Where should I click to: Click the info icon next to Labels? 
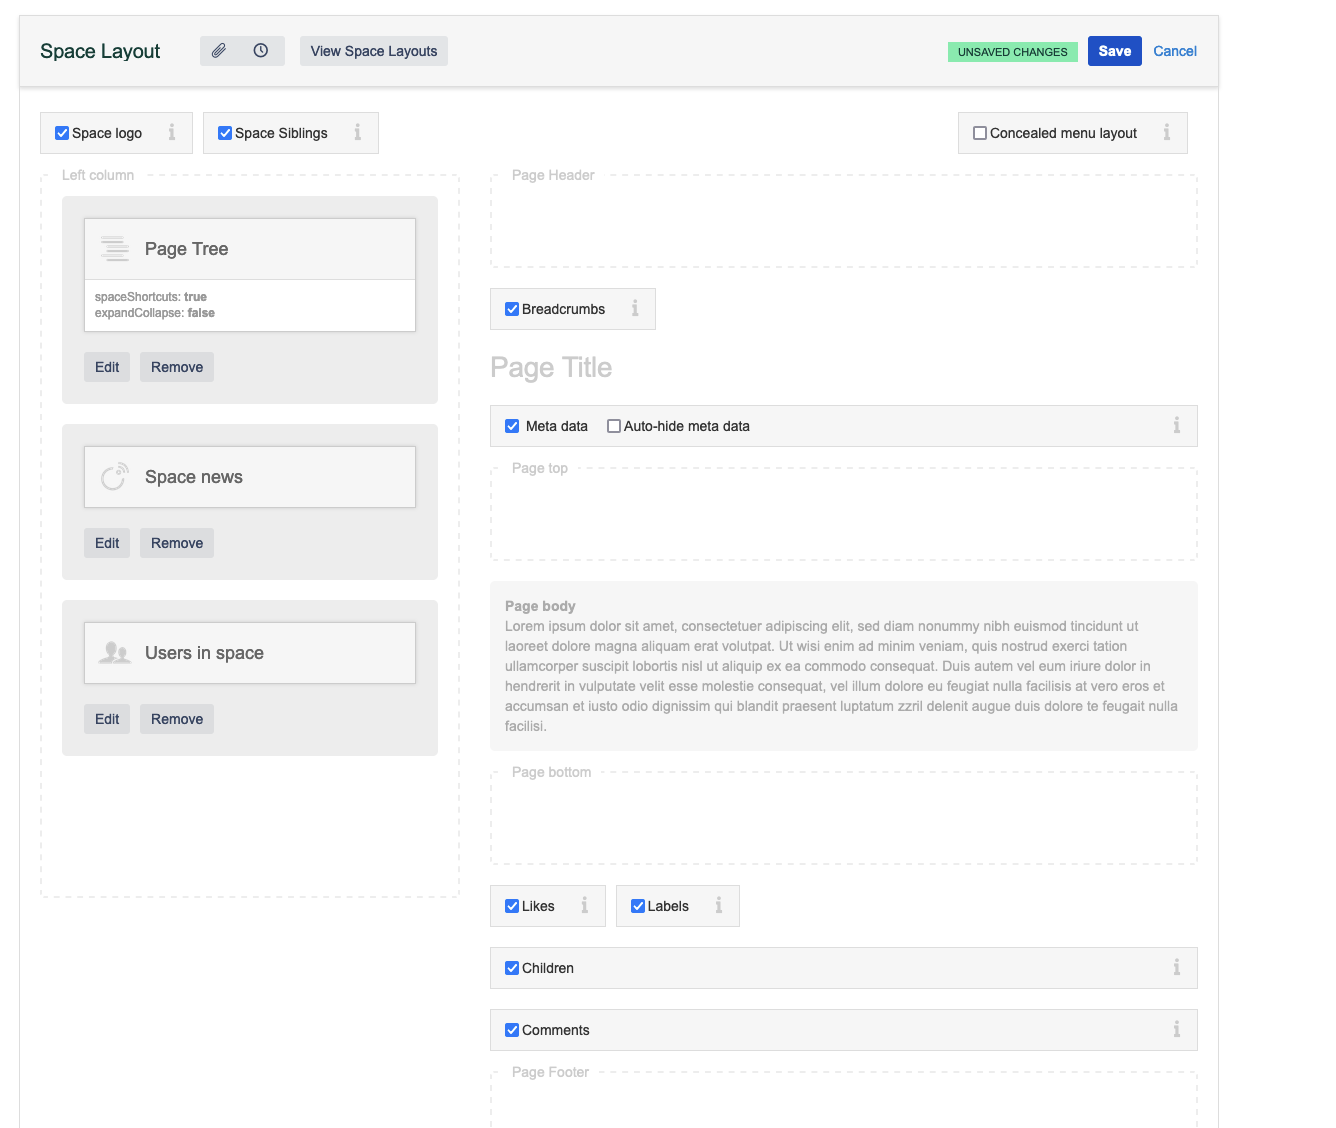pyautogui.click(x=719, y=905)
